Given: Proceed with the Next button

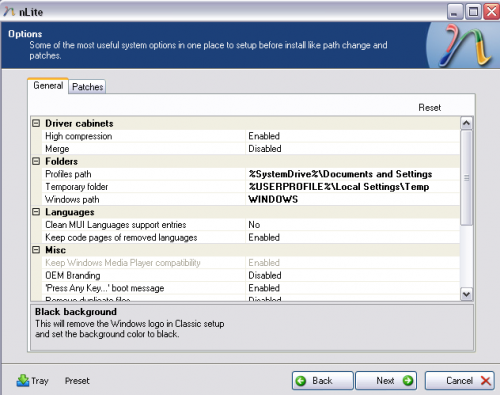Looking at the screenshot, I should [386, 380].
